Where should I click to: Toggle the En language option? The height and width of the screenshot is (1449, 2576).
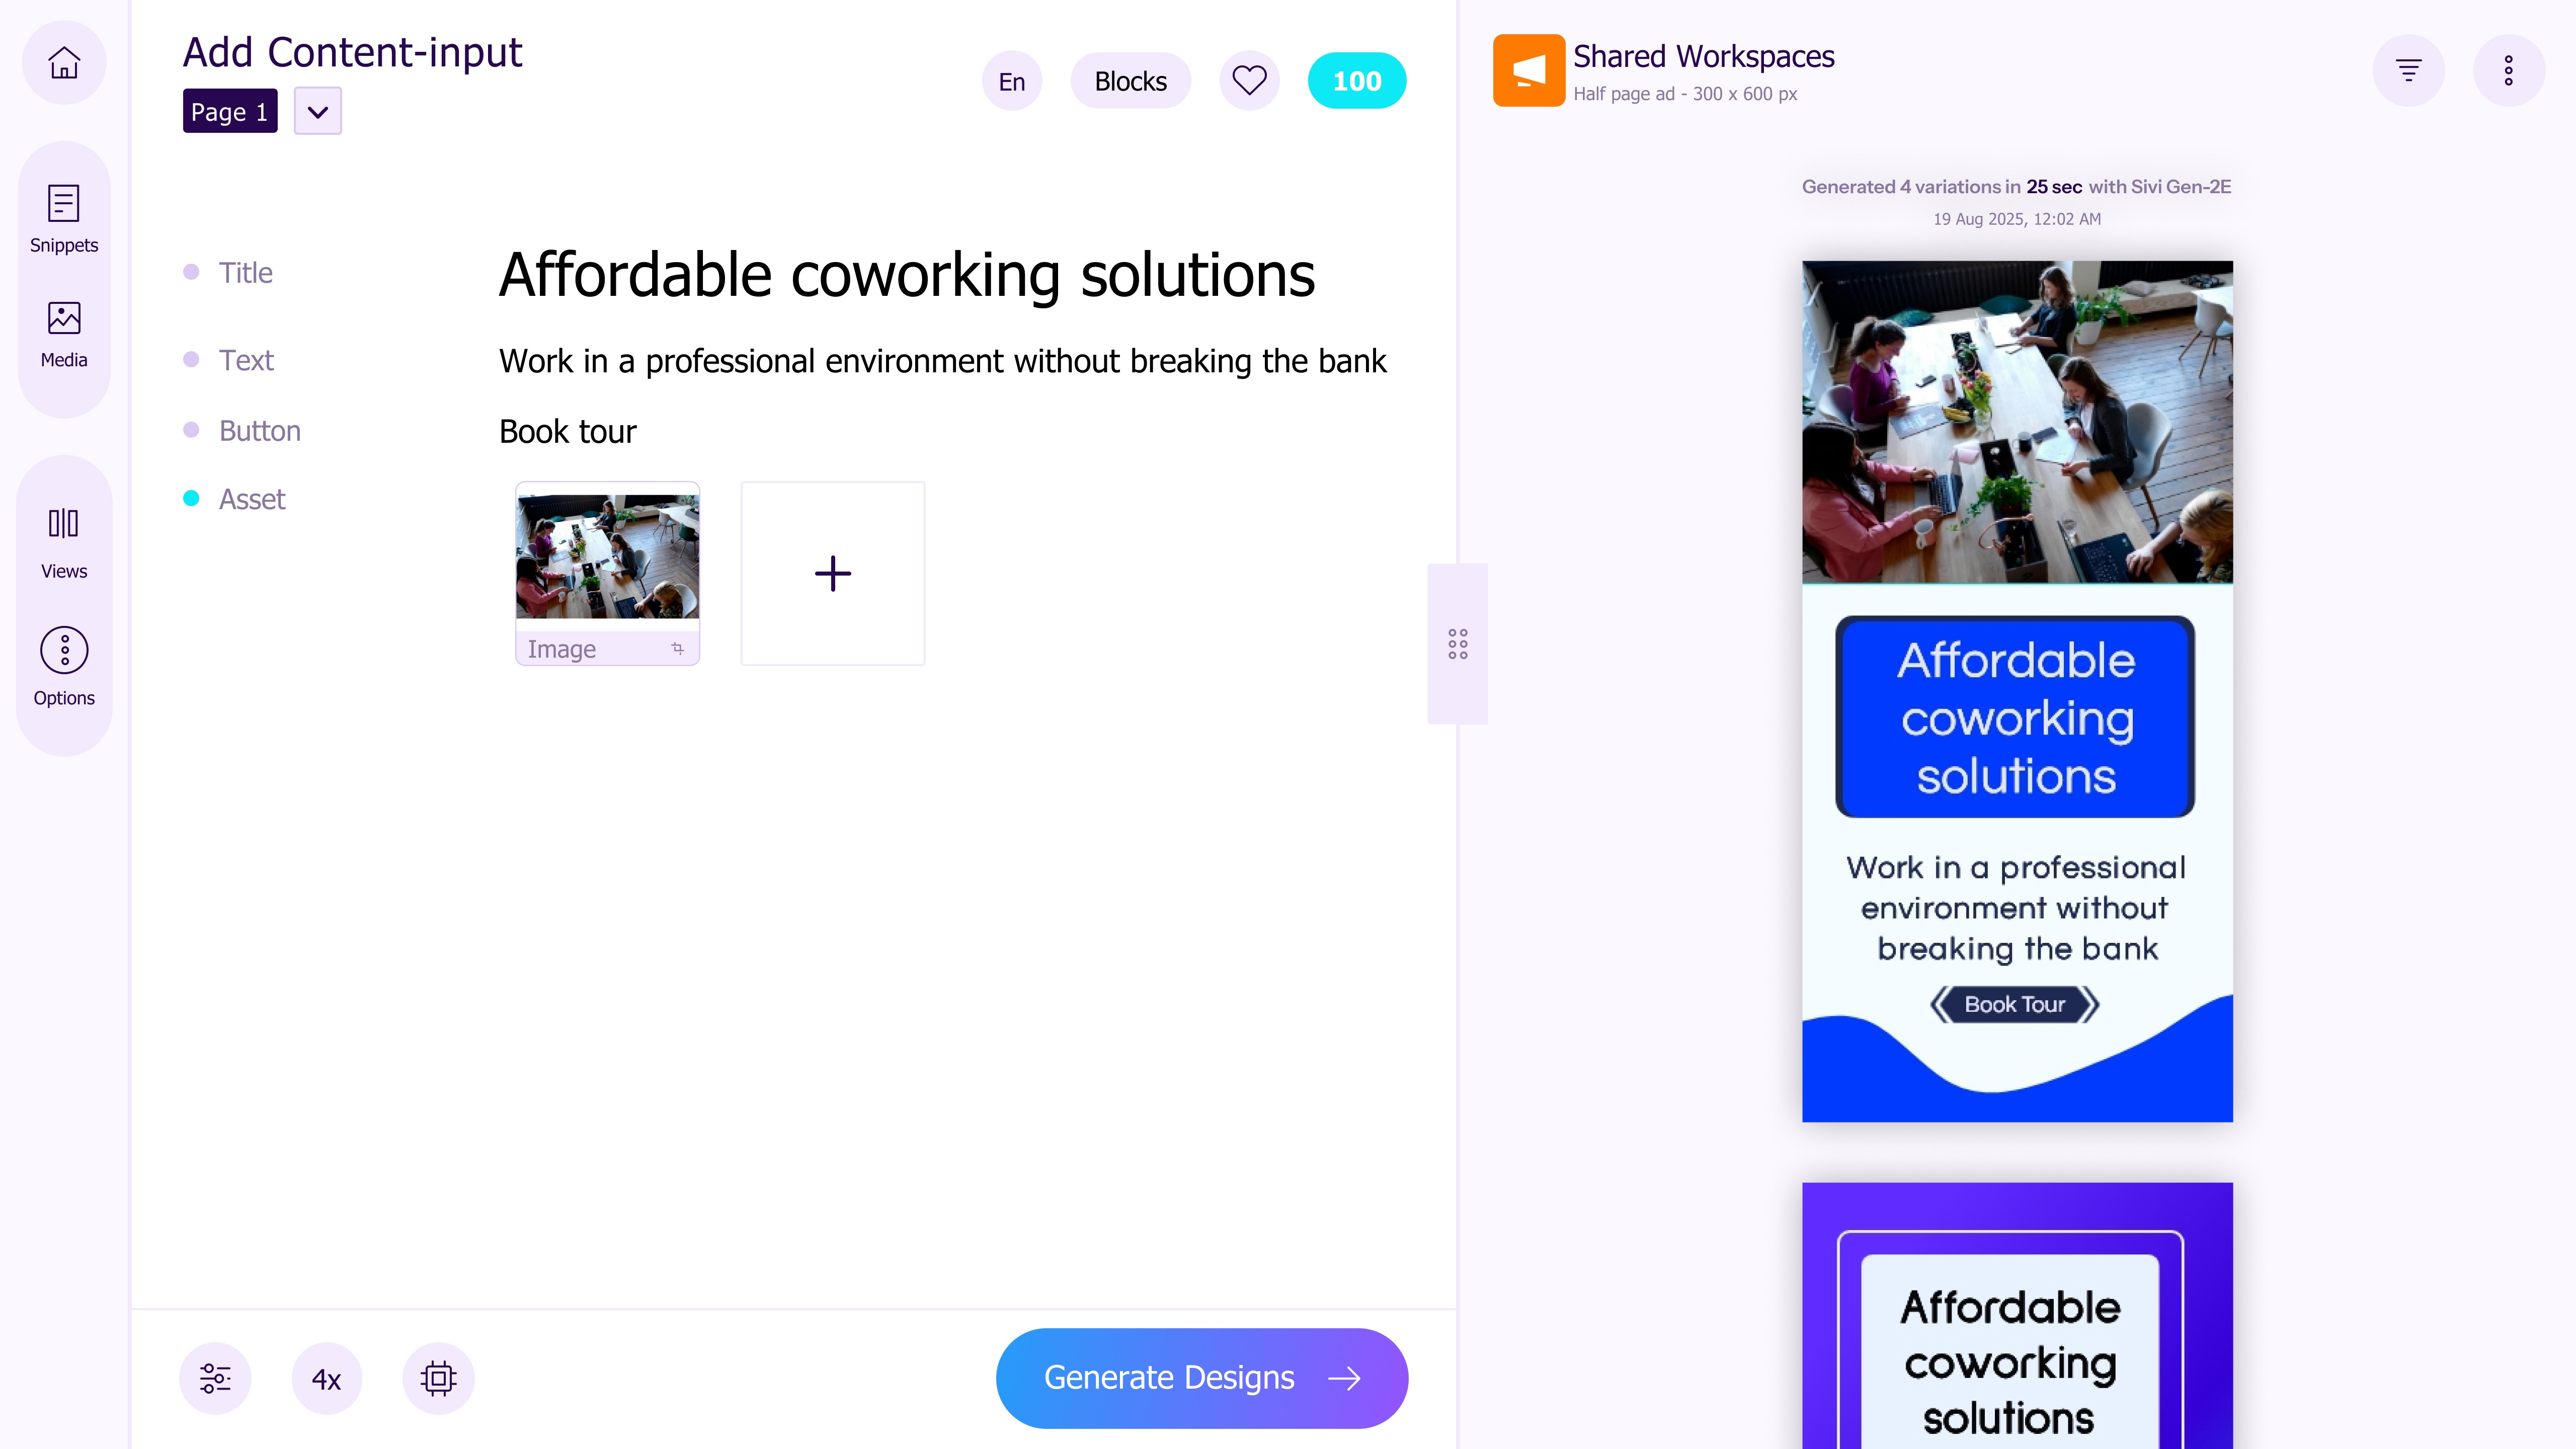coord(1011,80)
